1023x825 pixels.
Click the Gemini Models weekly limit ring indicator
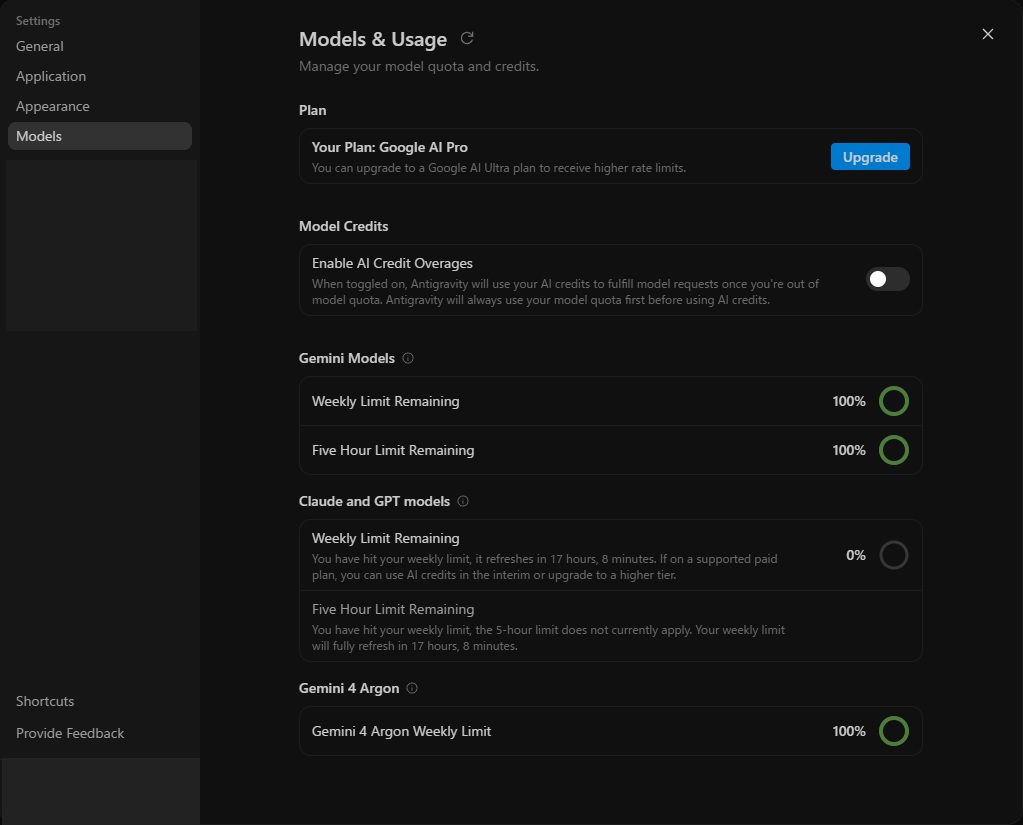[894, 401]
